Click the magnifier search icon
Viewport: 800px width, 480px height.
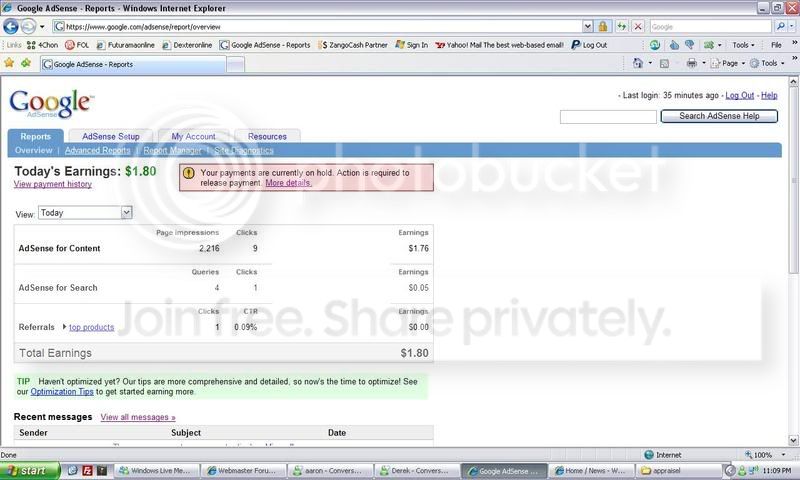pos(781,26)
